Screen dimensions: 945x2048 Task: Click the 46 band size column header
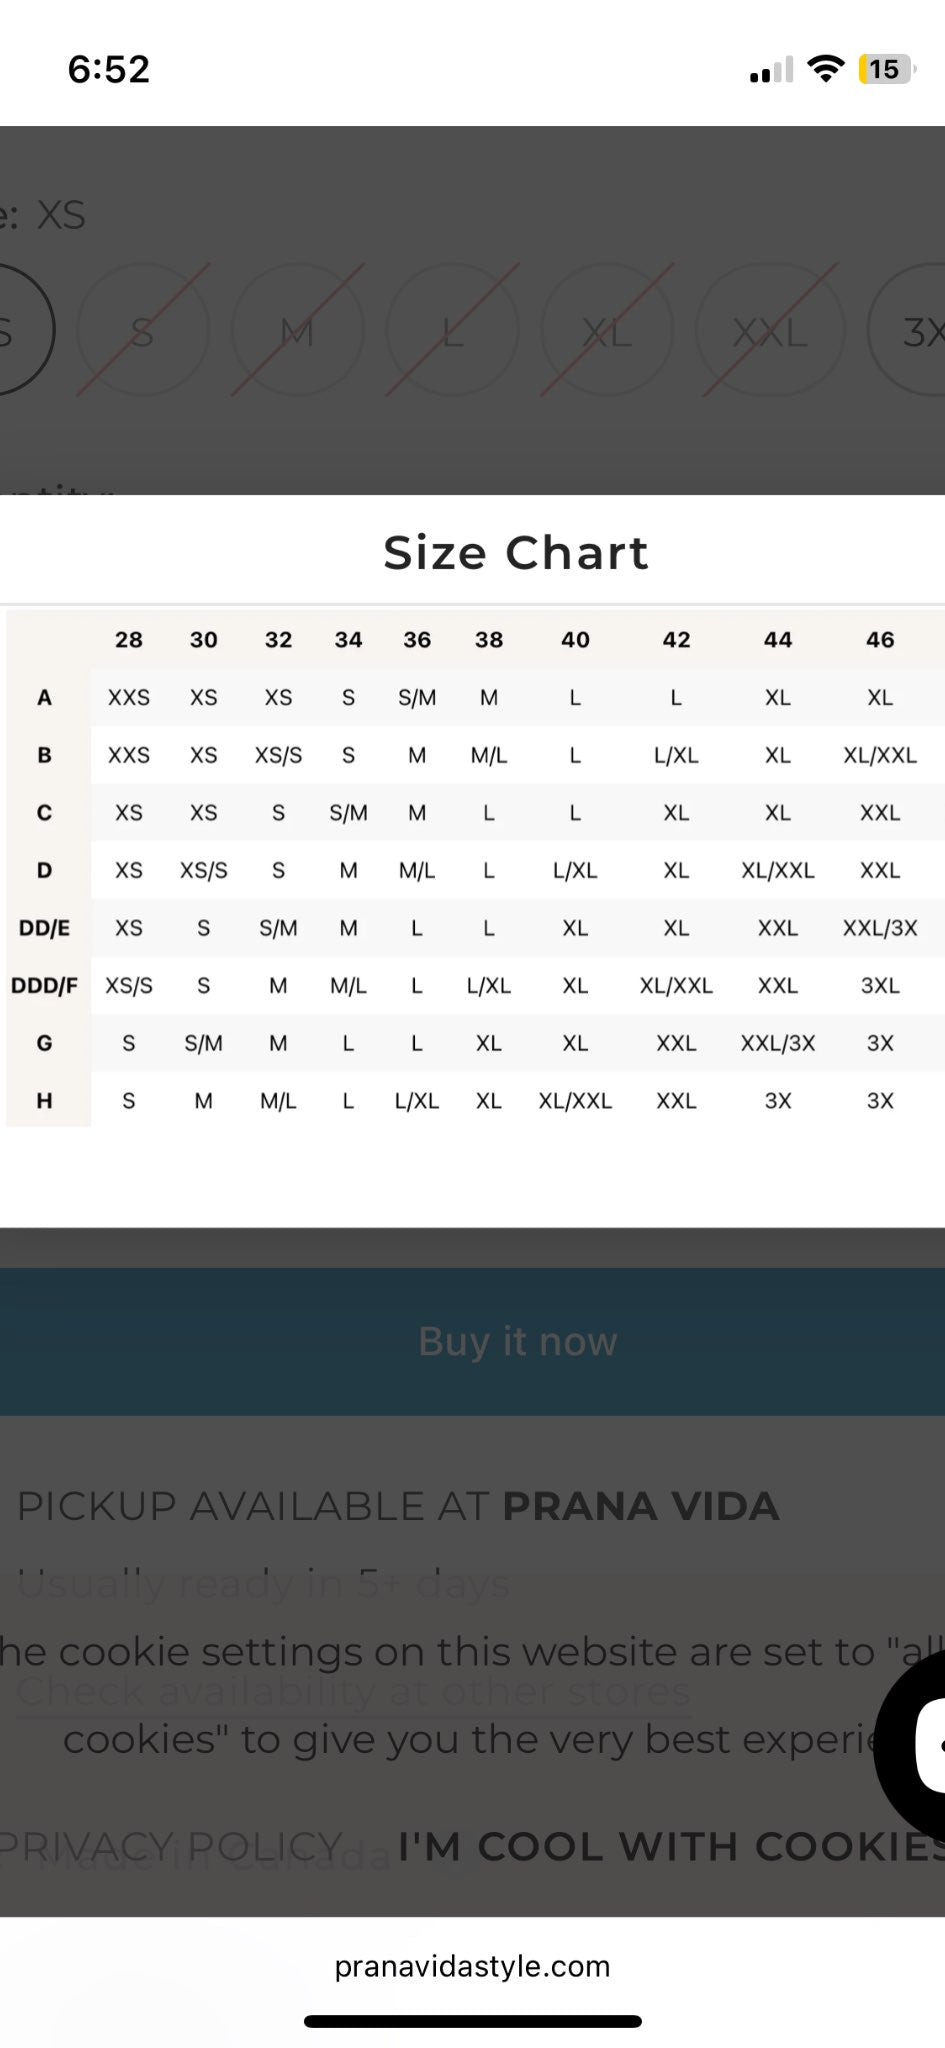pos(879,640)
